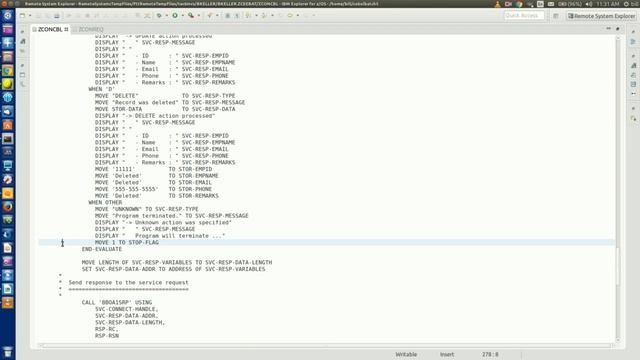Screen dimensions: 640x360
Task: Click the yellow Back navigation arrow icon
Action: (x=290, y=16)
